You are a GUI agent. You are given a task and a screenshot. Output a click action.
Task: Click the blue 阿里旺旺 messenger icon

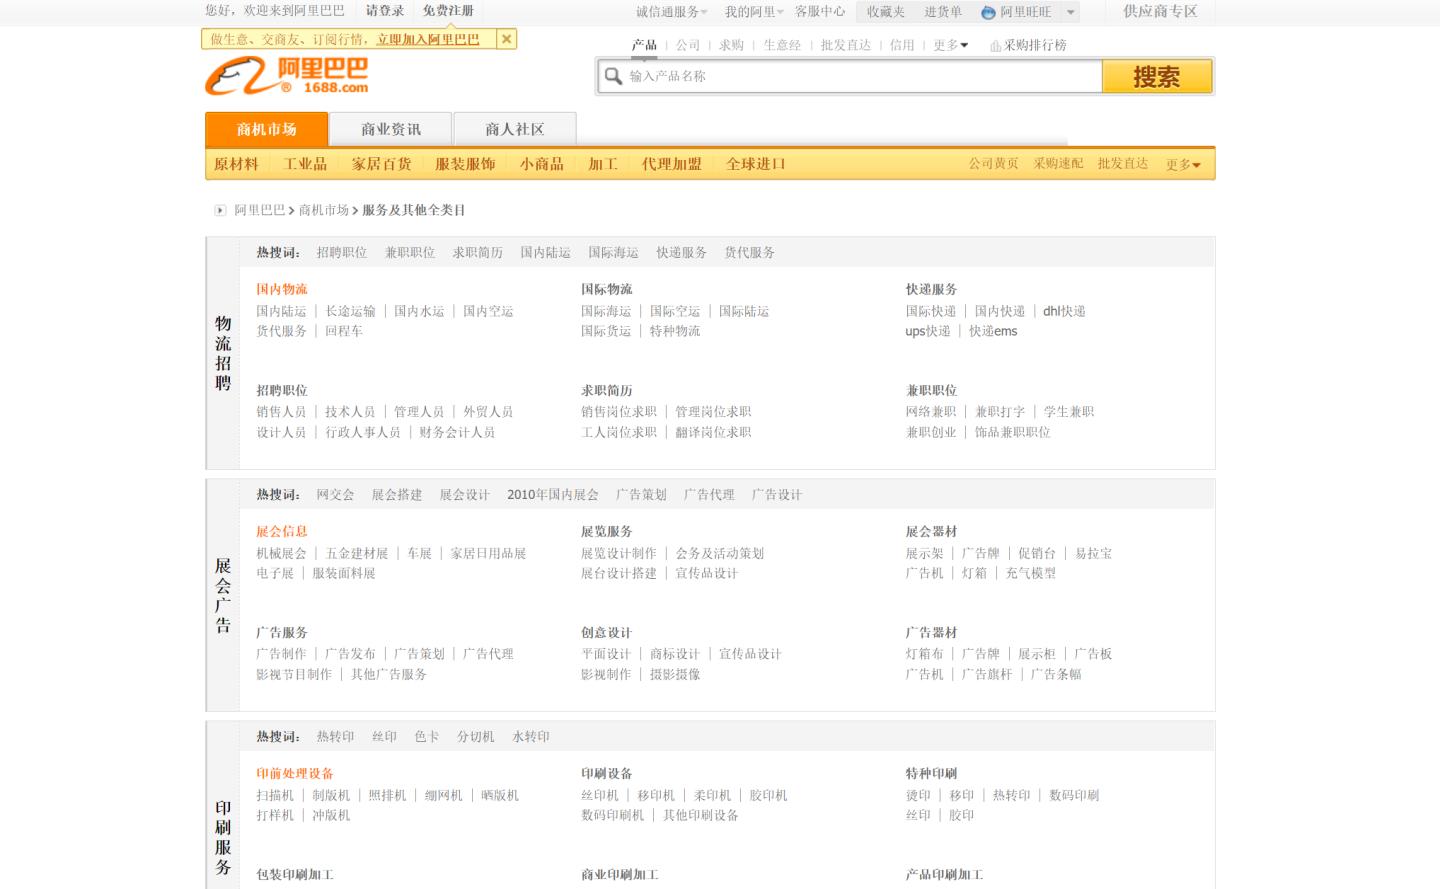(x=986, y=13)
